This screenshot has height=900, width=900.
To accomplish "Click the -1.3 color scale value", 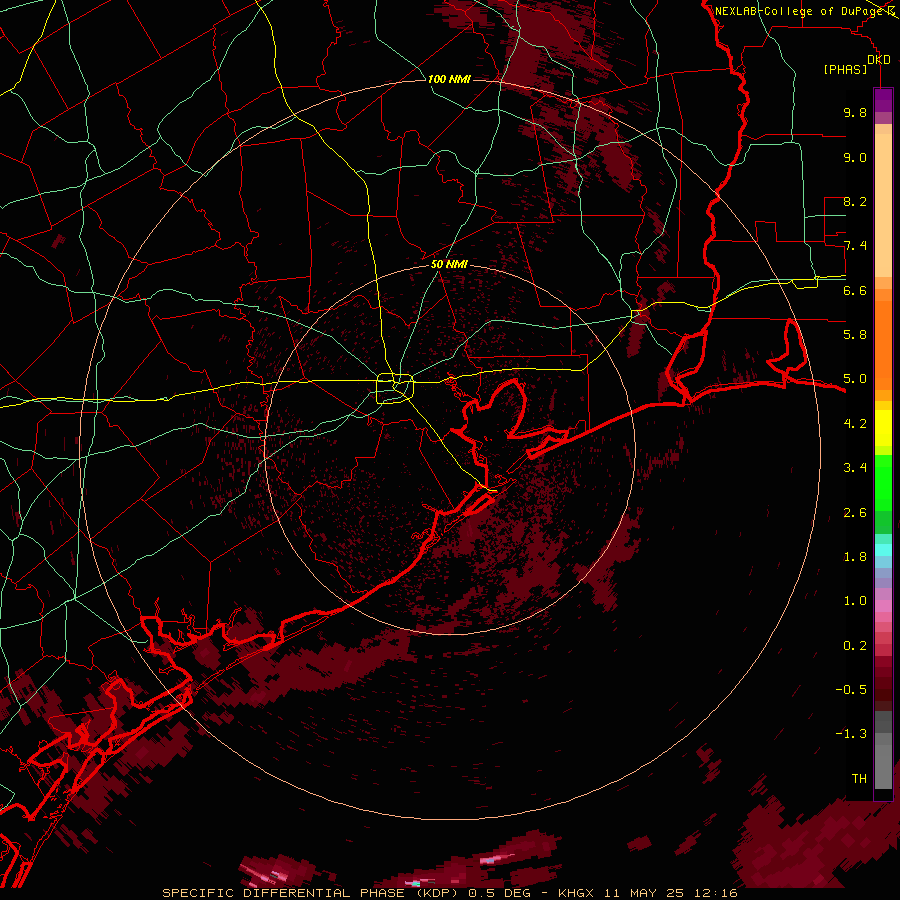I will pos(851,734).
